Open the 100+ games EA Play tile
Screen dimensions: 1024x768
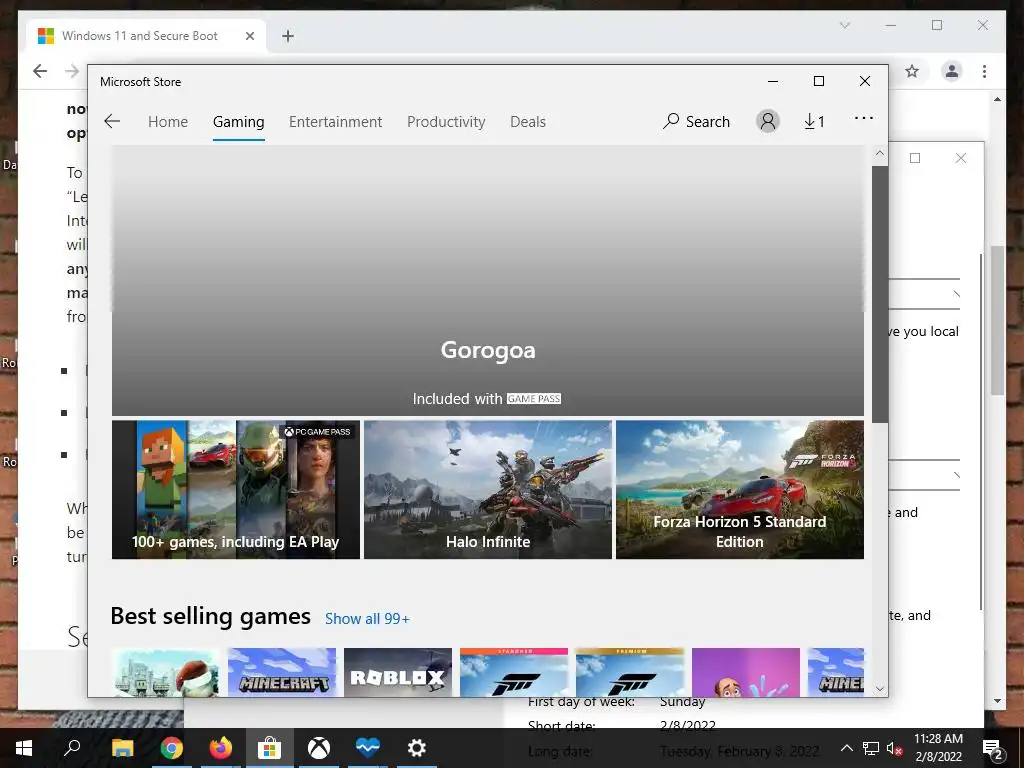pyautogui.click(x=236, y=490)
